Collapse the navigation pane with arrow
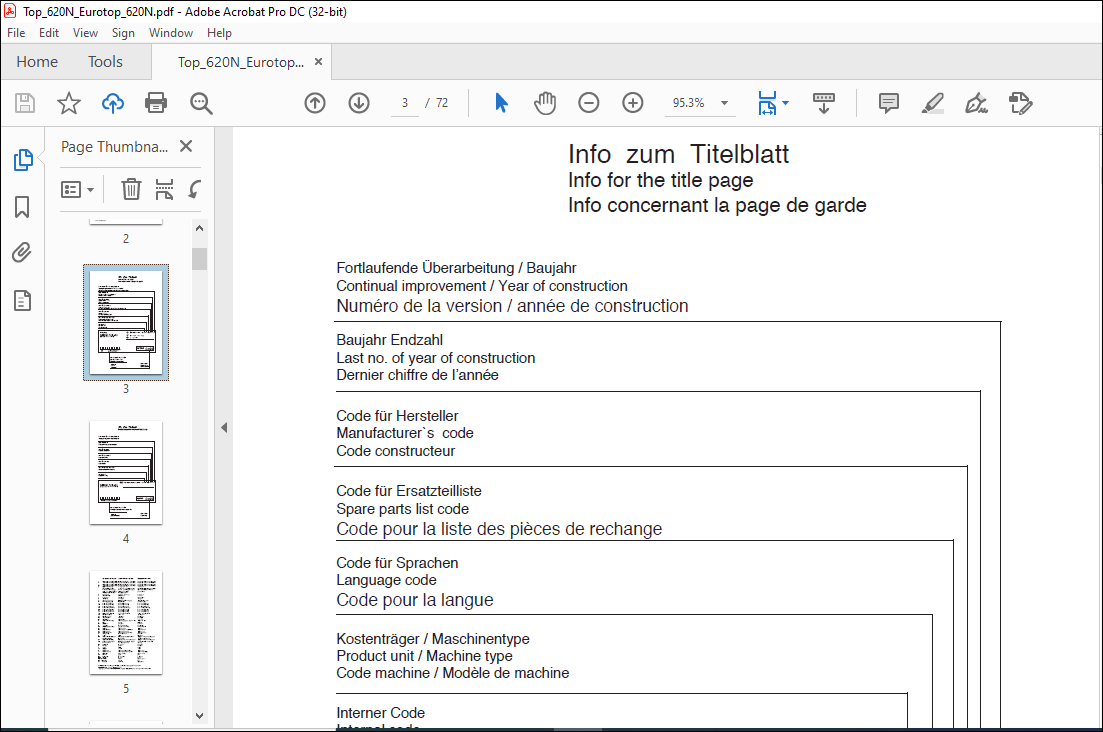This screenshot has height=732, width=1103. click(224, 428)
